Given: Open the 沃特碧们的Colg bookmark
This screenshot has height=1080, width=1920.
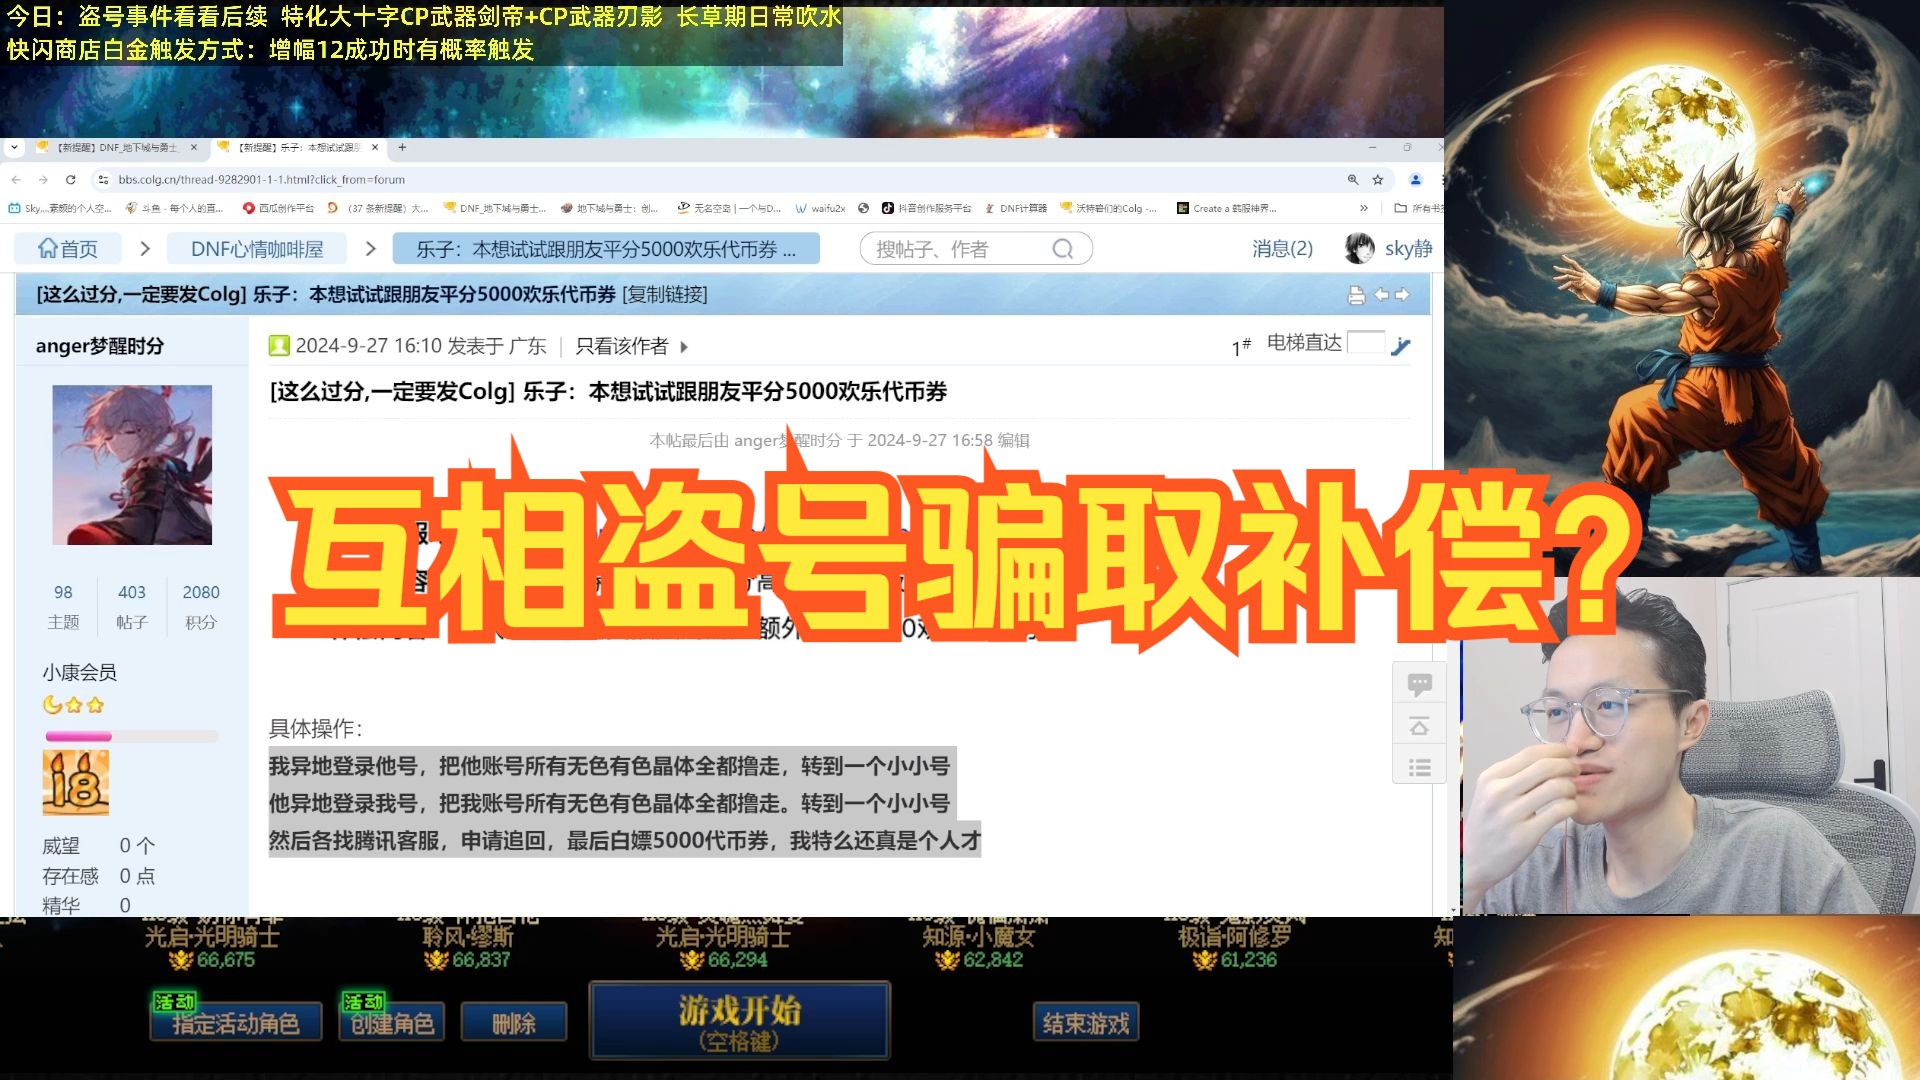Looking at the screenshot, I should coord(1108,209).
